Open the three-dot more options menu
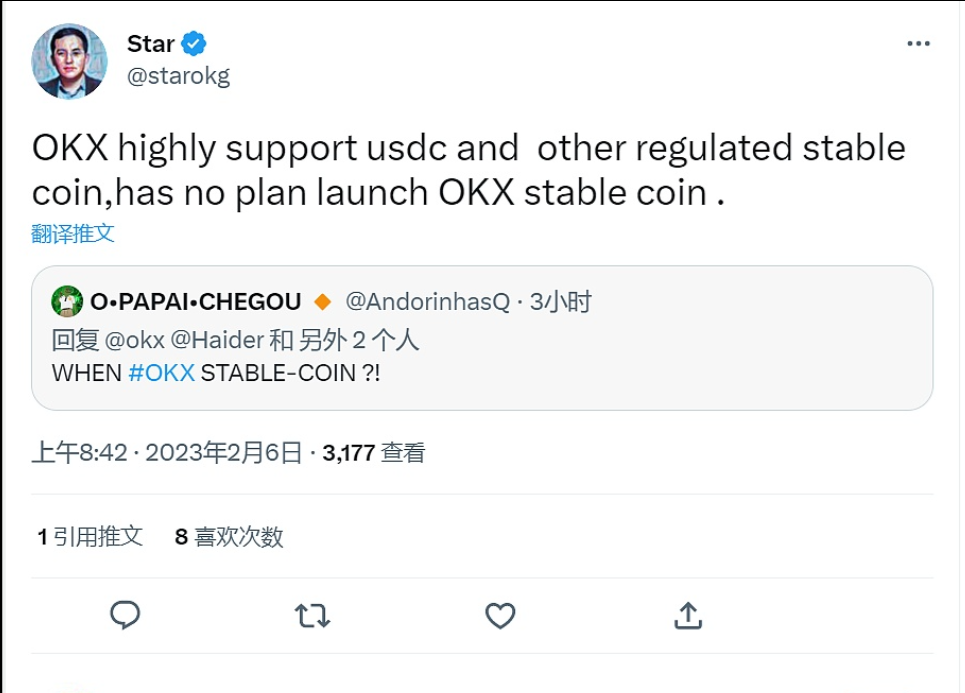965x693 pixels. pos(918,45)
